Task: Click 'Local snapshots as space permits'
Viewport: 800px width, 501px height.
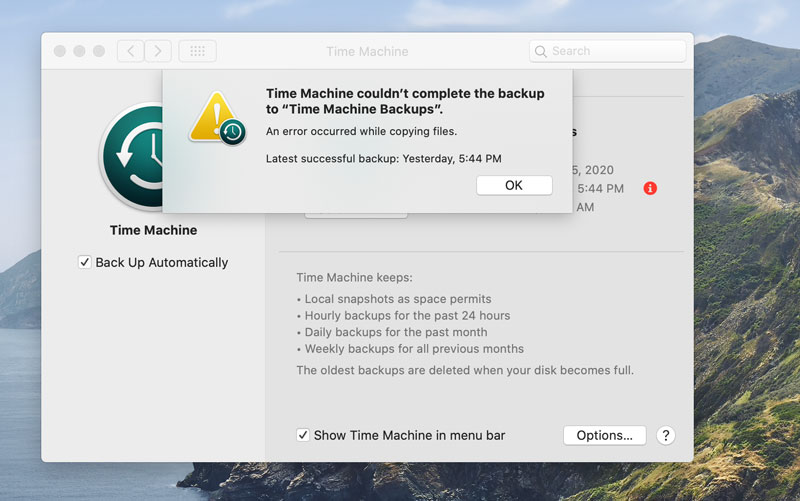Action: click(398, 299)
